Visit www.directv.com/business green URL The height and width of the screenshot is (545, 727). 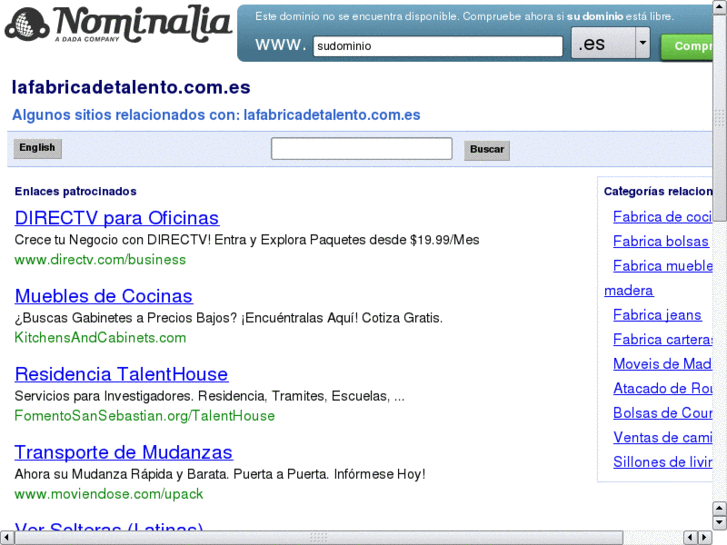[100, 260]
